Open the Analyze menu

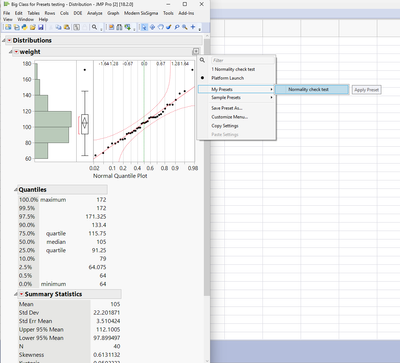[x=95, y=13]
